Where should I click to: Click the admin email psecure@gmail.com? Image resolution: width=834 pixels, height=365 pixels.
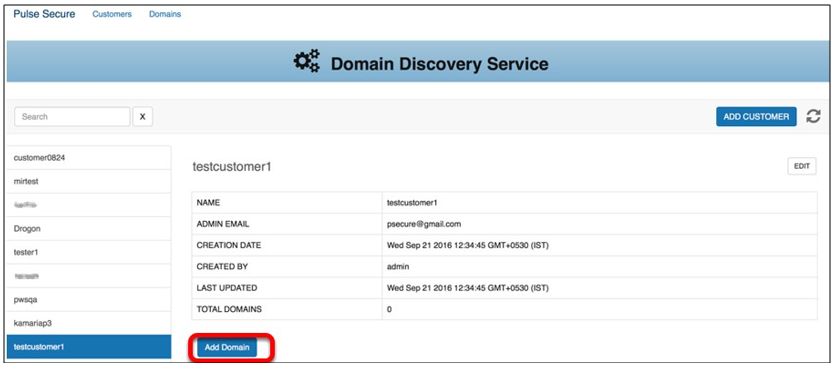tap(424, 224)
